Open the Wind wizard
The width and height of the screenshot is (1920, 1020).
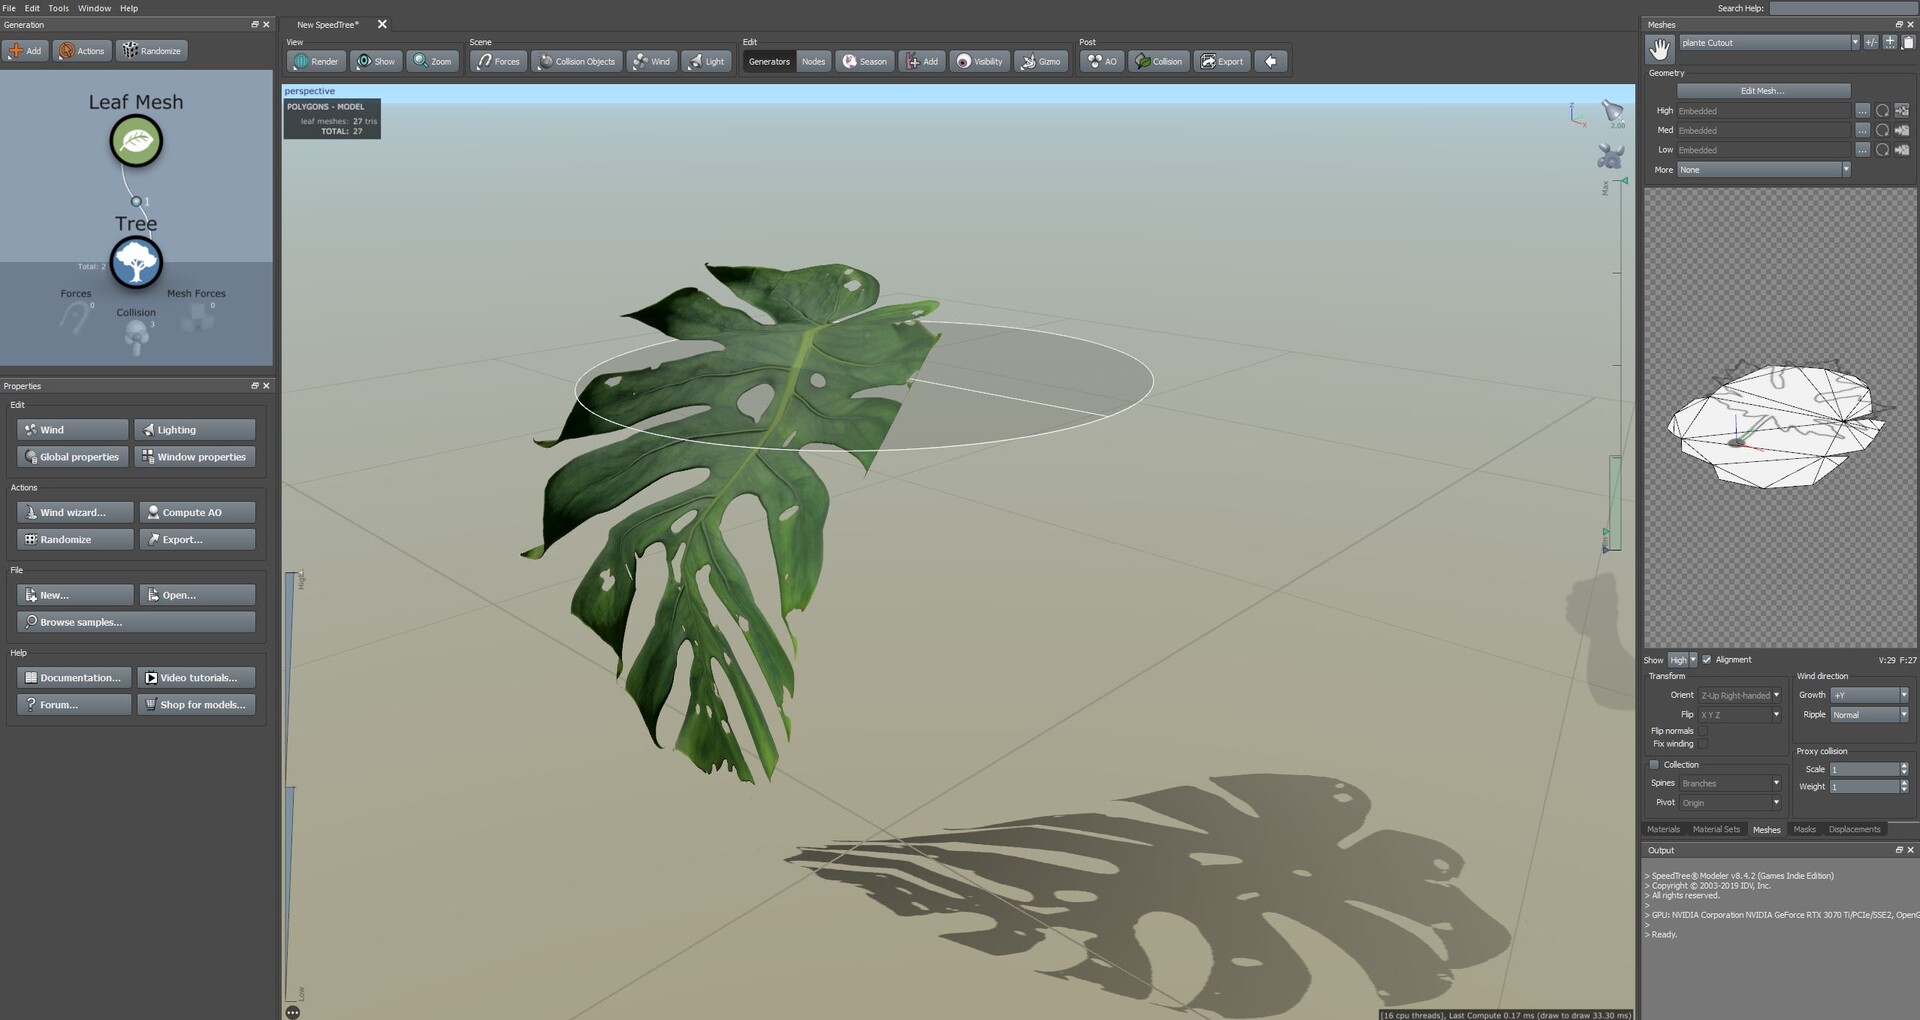[74, 512]
